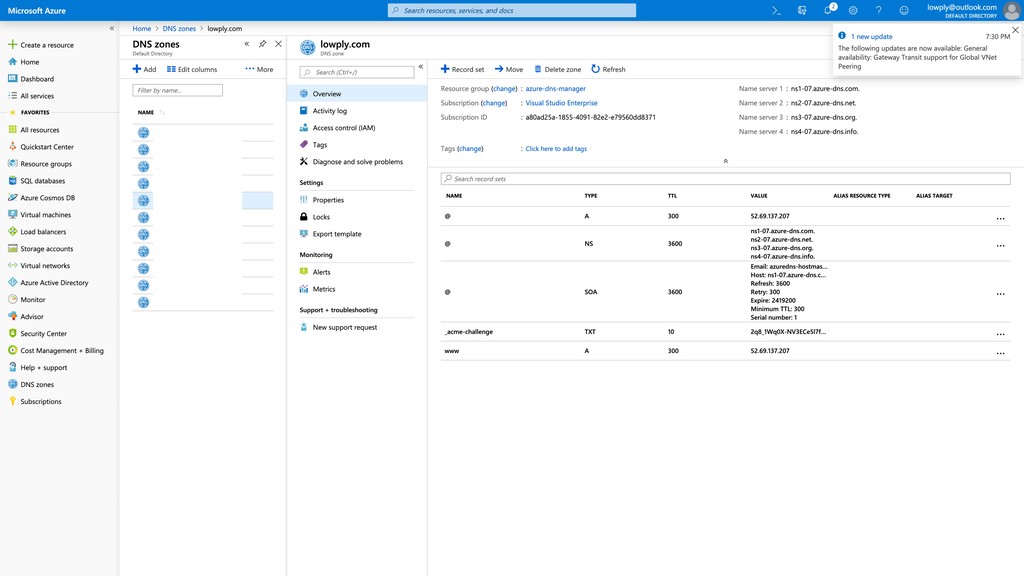Open Cloud Shell from top bar
Image resolution: width=1024 pixels, height=576 pixels.
click(x=776, y=10)
